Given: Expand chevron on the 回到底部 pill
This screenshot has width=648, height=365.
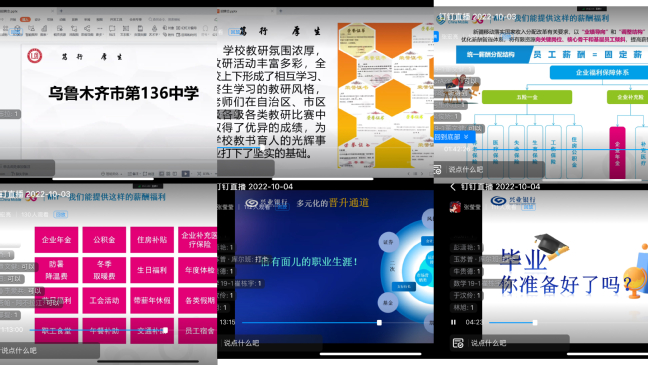Looking at the screenshot, I should (466, 137).
